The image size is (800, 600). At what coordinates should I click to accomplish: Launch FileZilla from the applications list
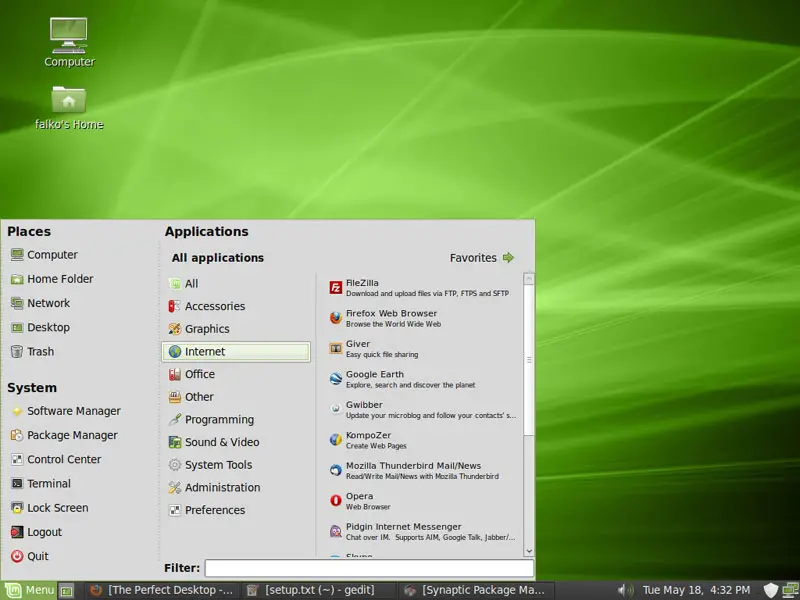(x=422, y=288)
